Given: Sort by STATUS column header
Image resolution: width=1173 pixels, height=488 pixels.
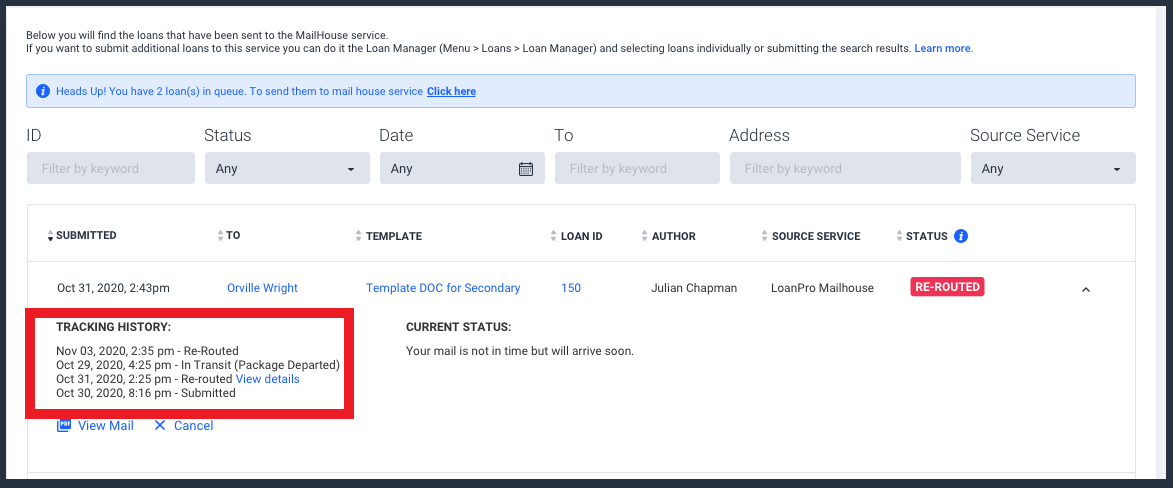Looking at the screenshot, I should [922, 236].
